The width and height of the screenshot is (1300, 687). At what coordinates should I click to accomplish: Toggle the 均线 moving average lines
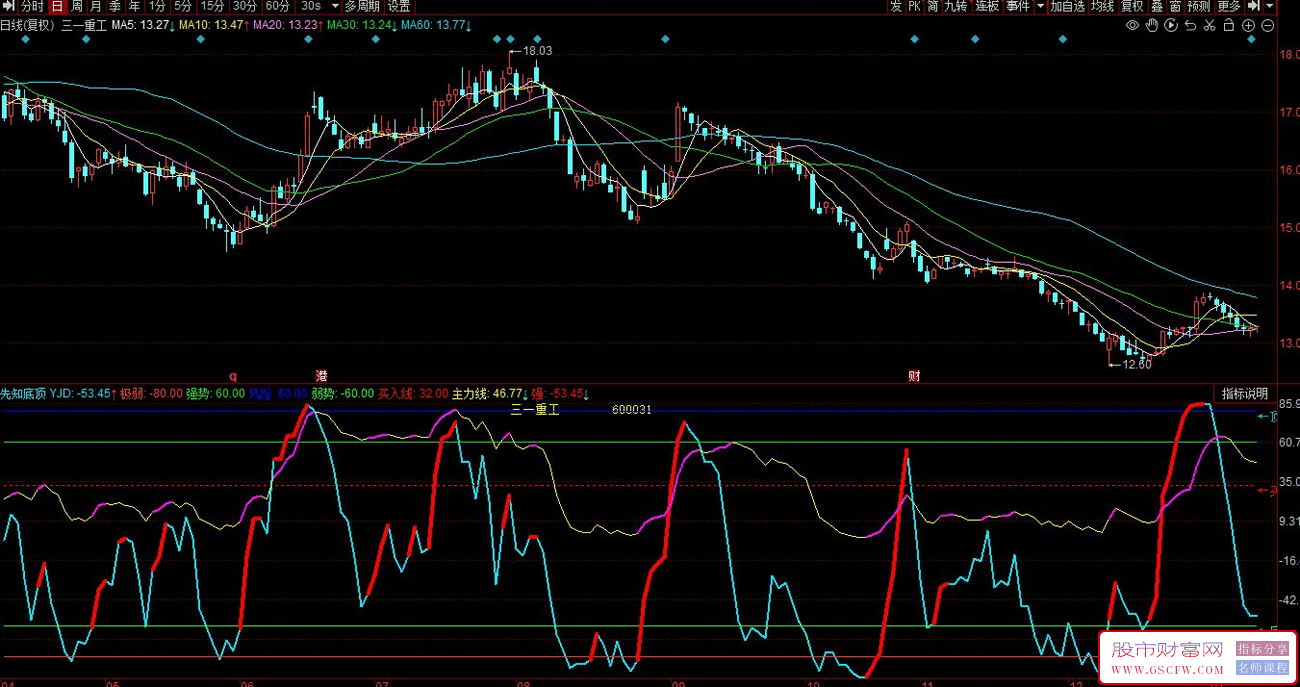point(1103,6)
